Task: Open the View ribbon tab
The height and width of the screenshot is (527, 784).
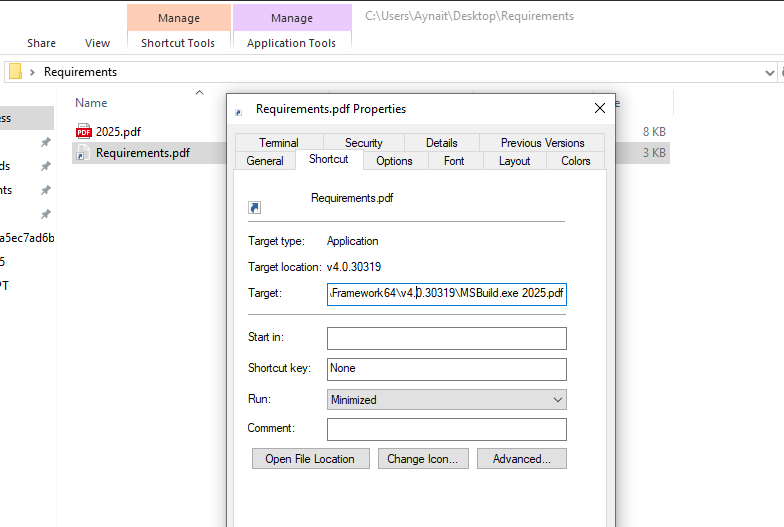Action: point(98,43)
